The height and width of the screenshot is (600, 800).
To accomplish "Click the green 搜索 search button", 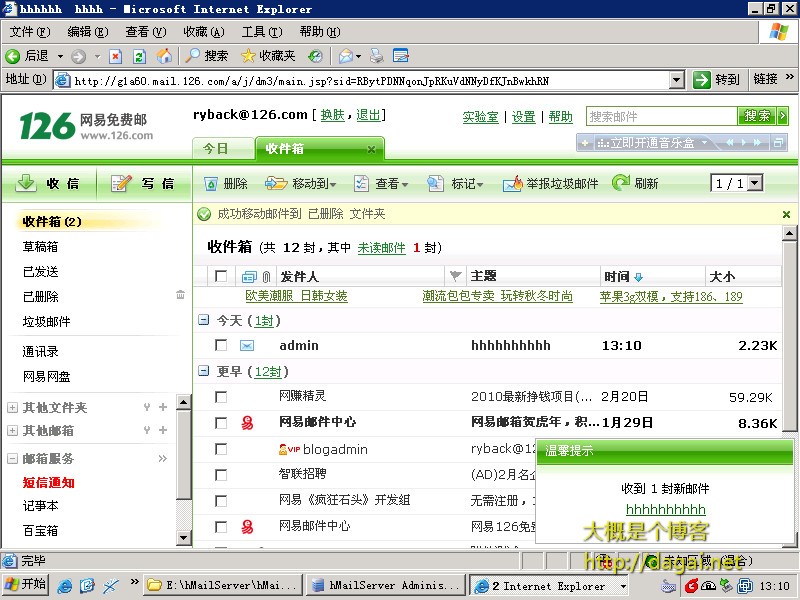I will (x=759, y=116).
